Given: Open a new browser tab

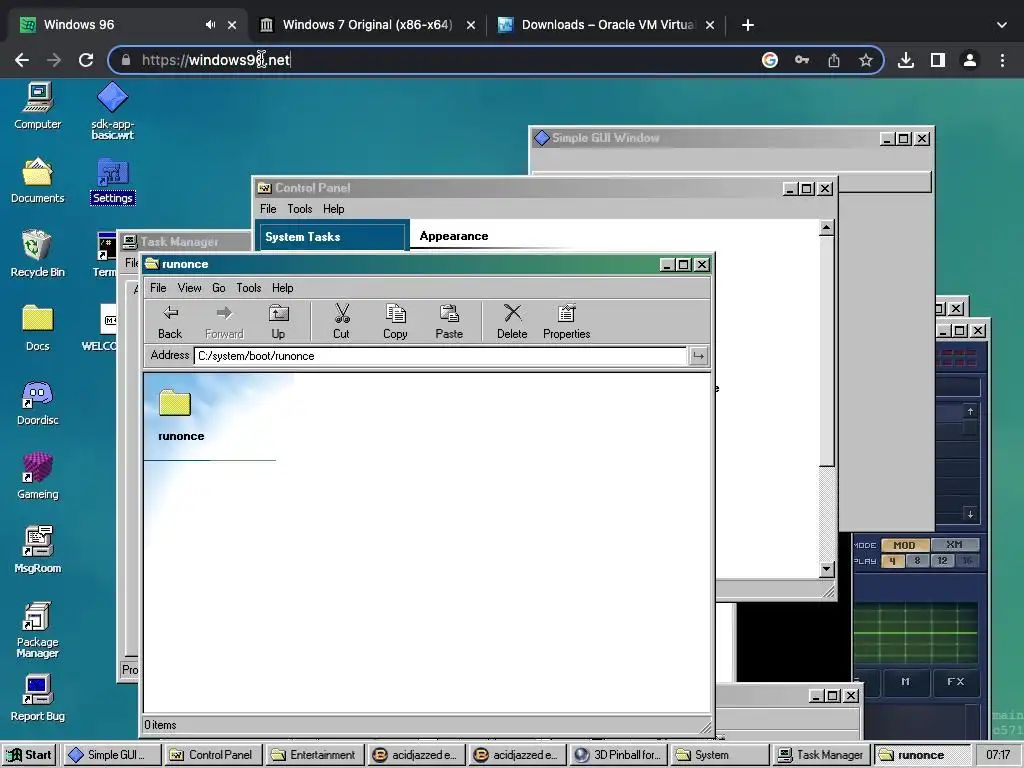Looking at the screenshot, I should pos(748,25).
